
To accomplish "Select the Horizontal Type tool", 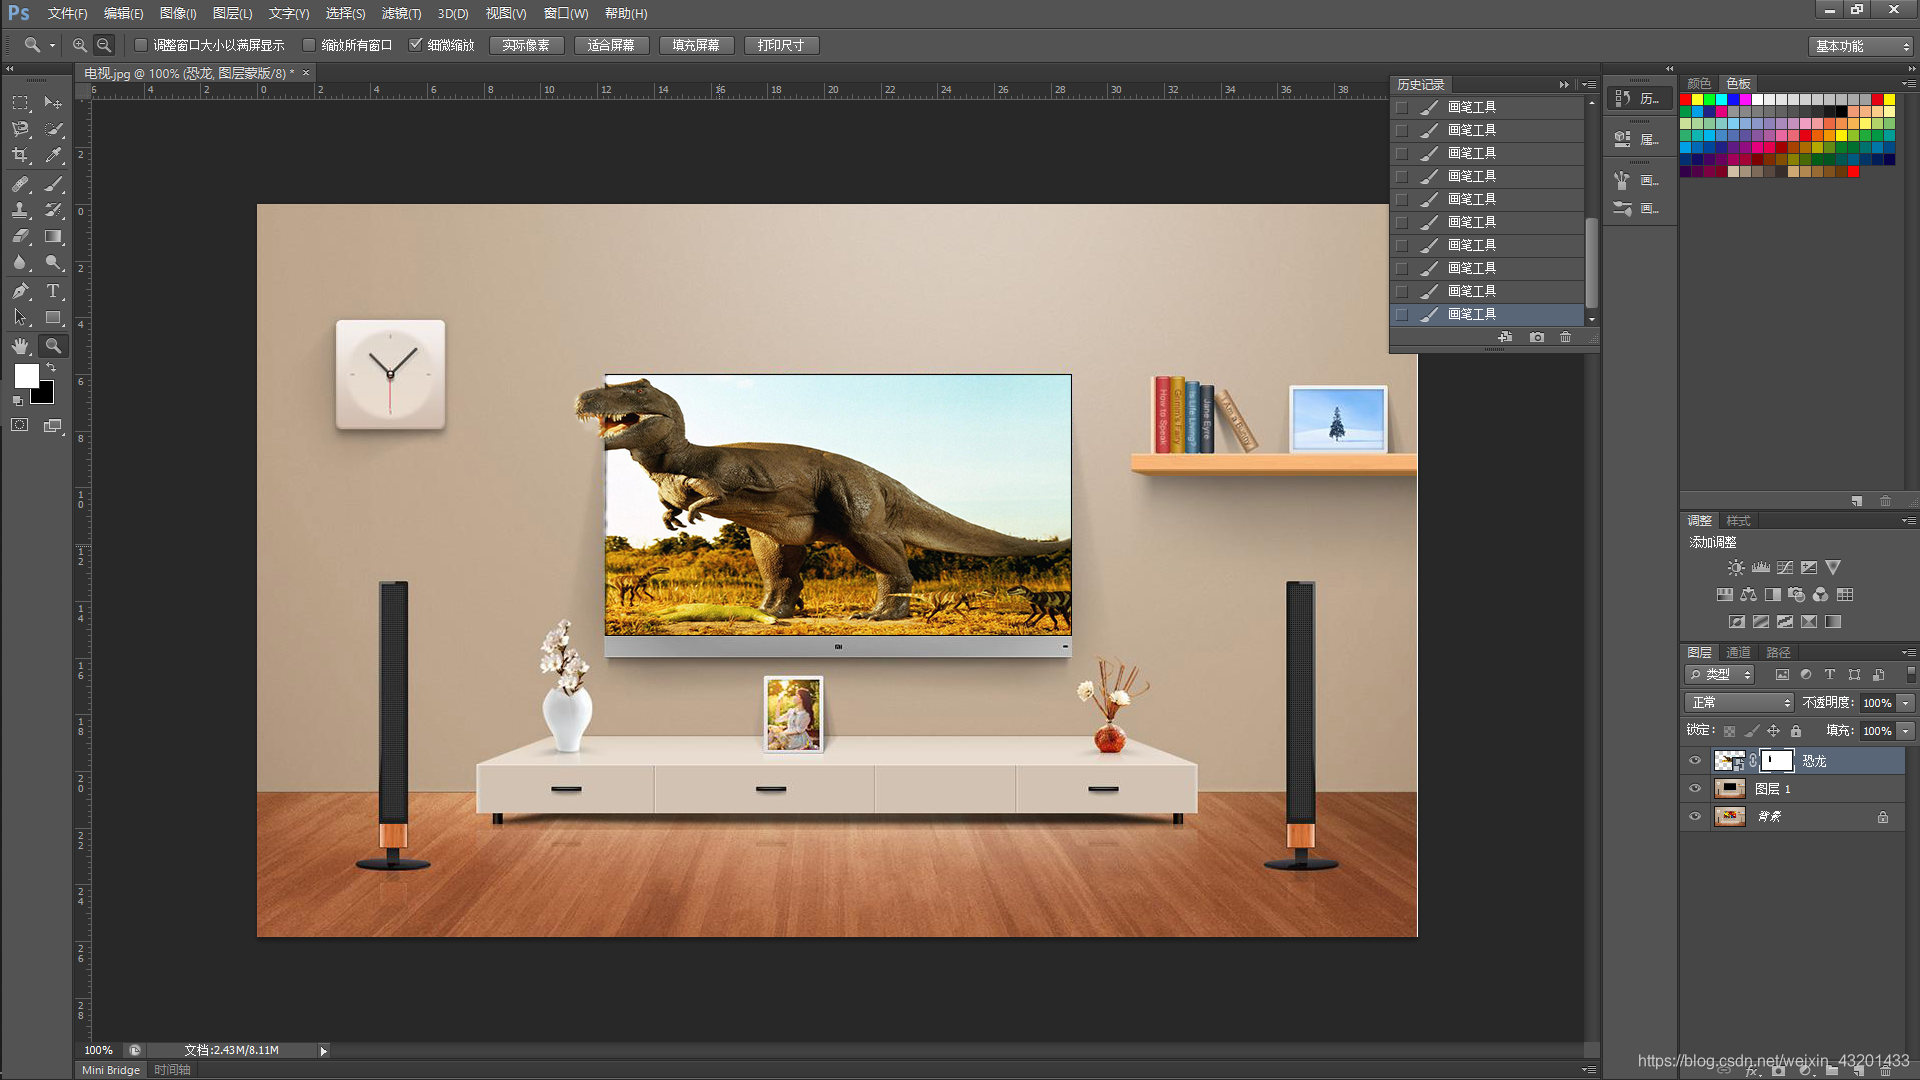I will (54, 291).
